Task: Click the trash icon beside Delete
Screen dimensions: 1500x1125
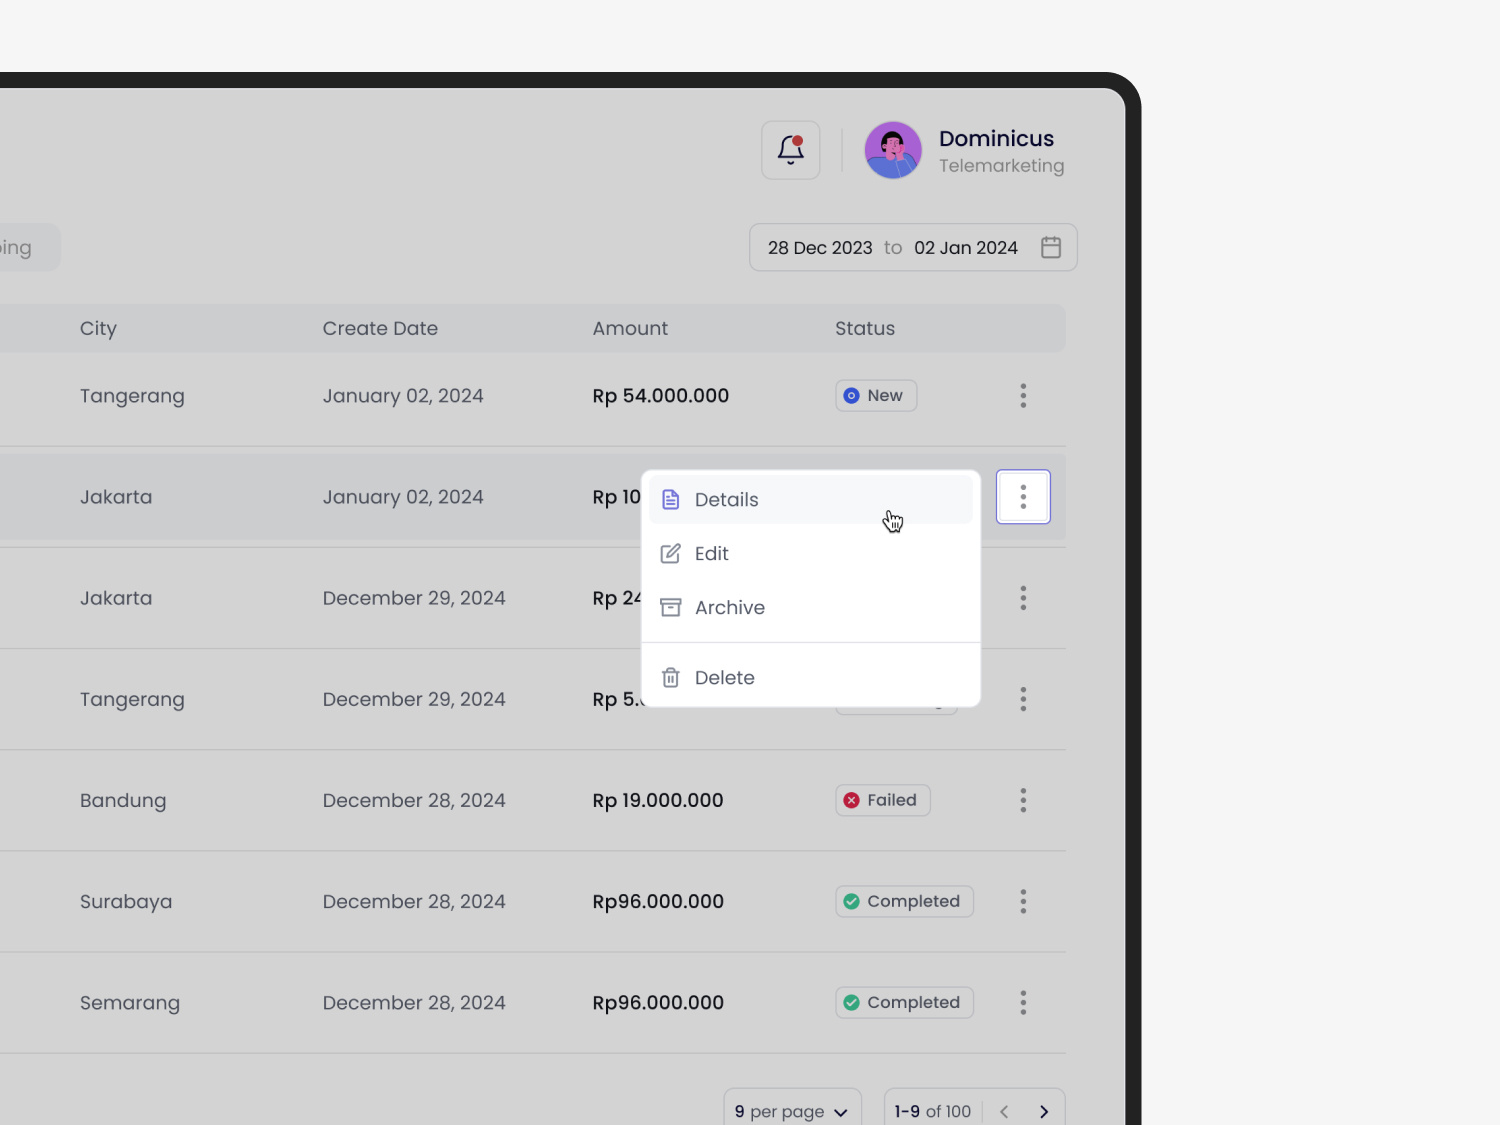Action: (x=670, y=677)
